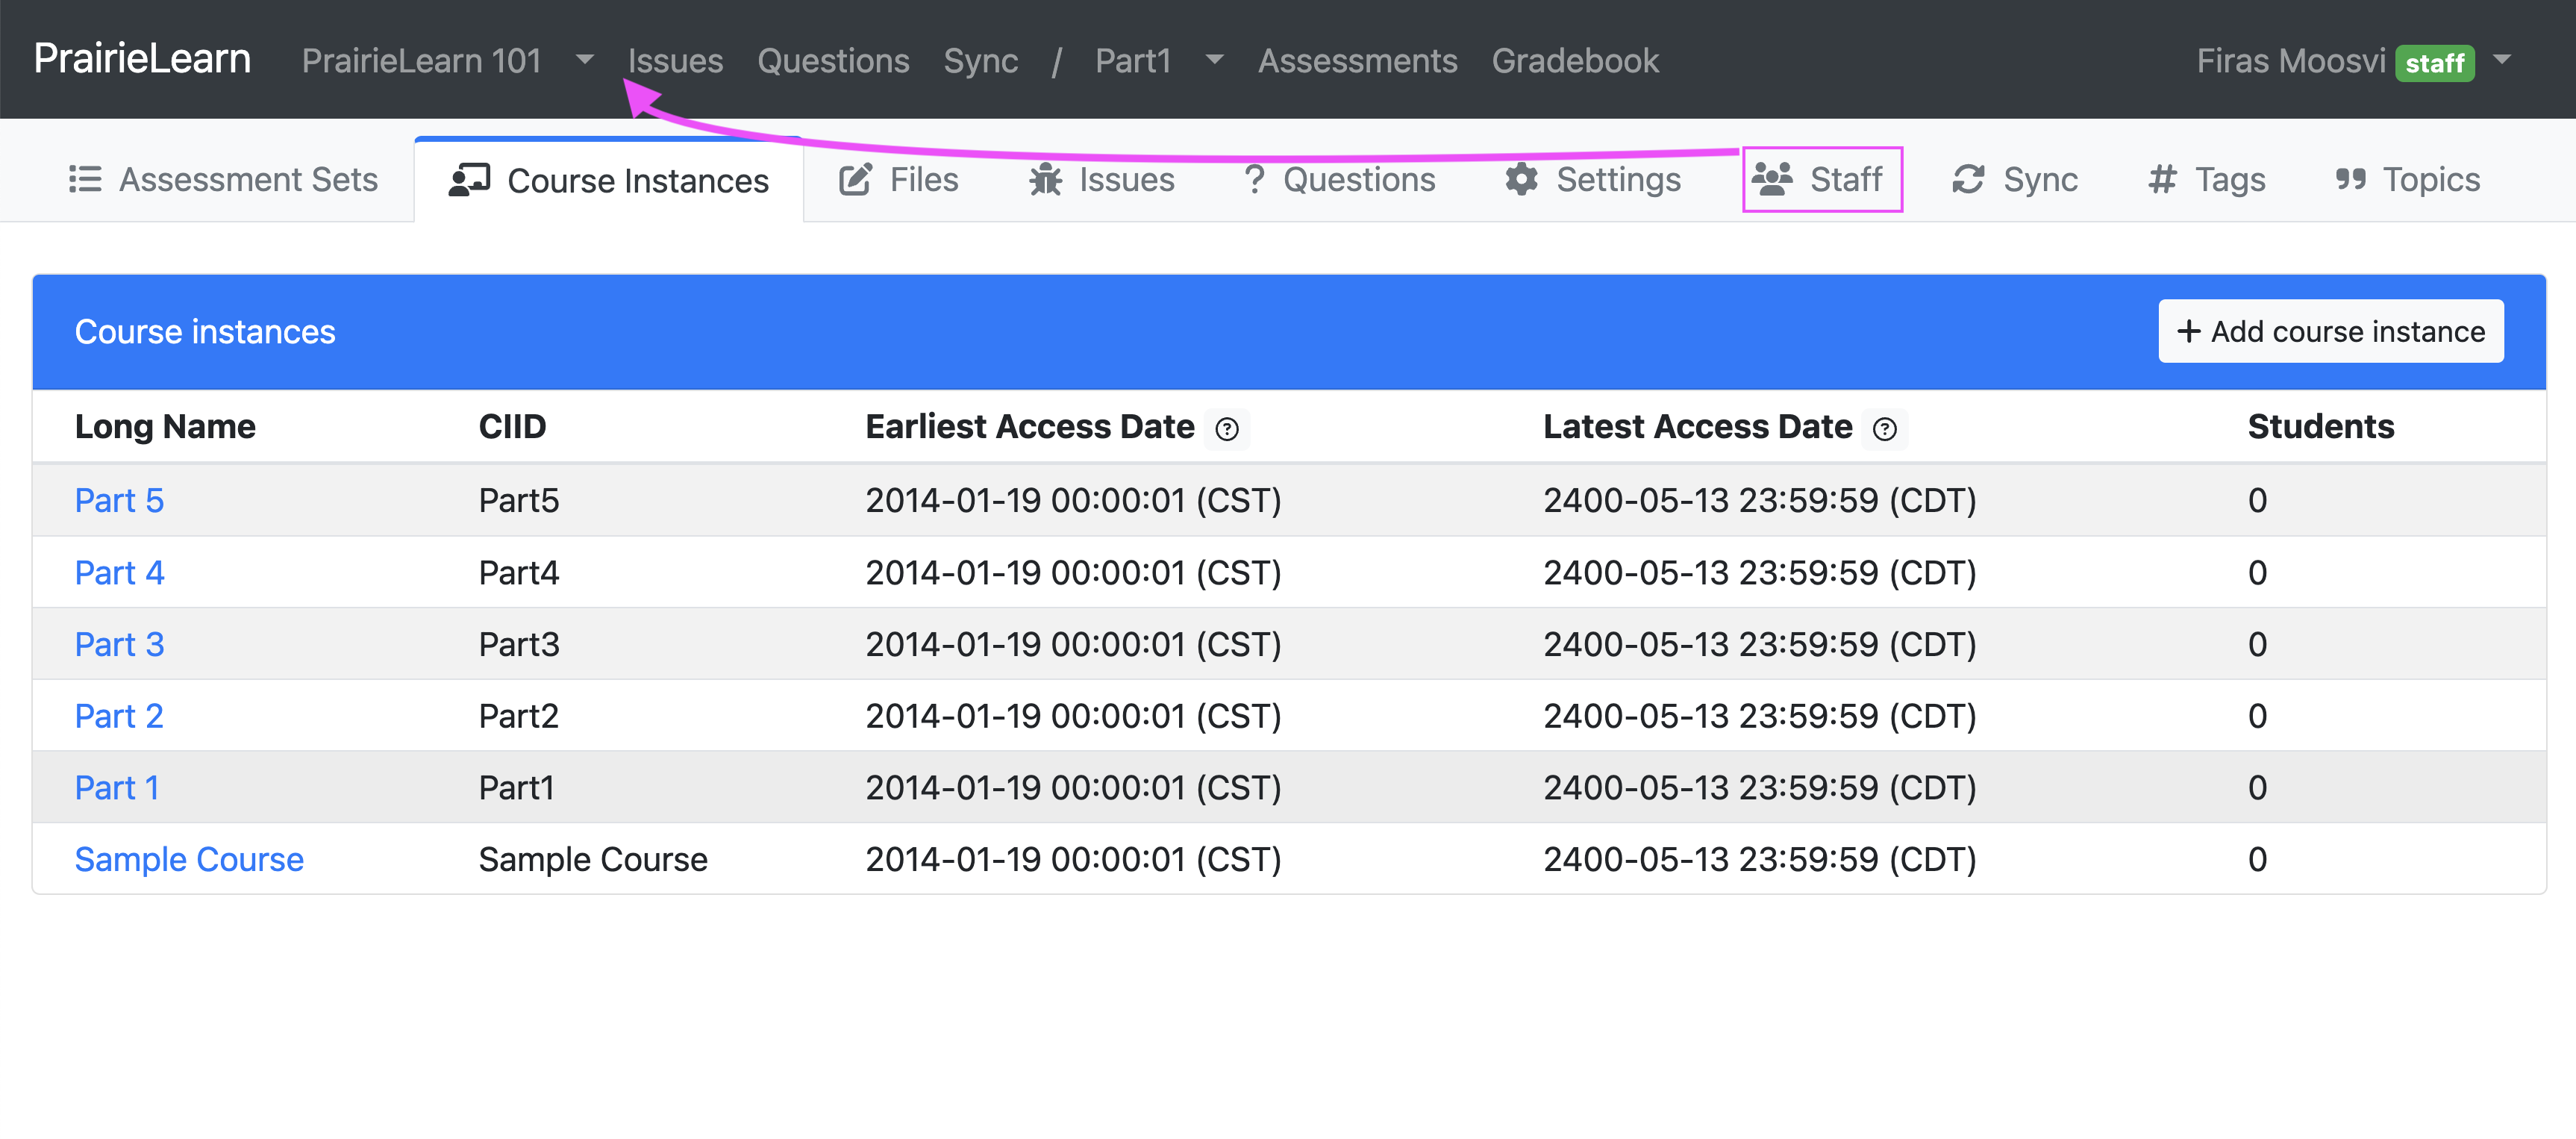Click the PrairieLearn home logo
Image resolution: width=2576 pixels, height=1139 pixels.
pos(141,58)
